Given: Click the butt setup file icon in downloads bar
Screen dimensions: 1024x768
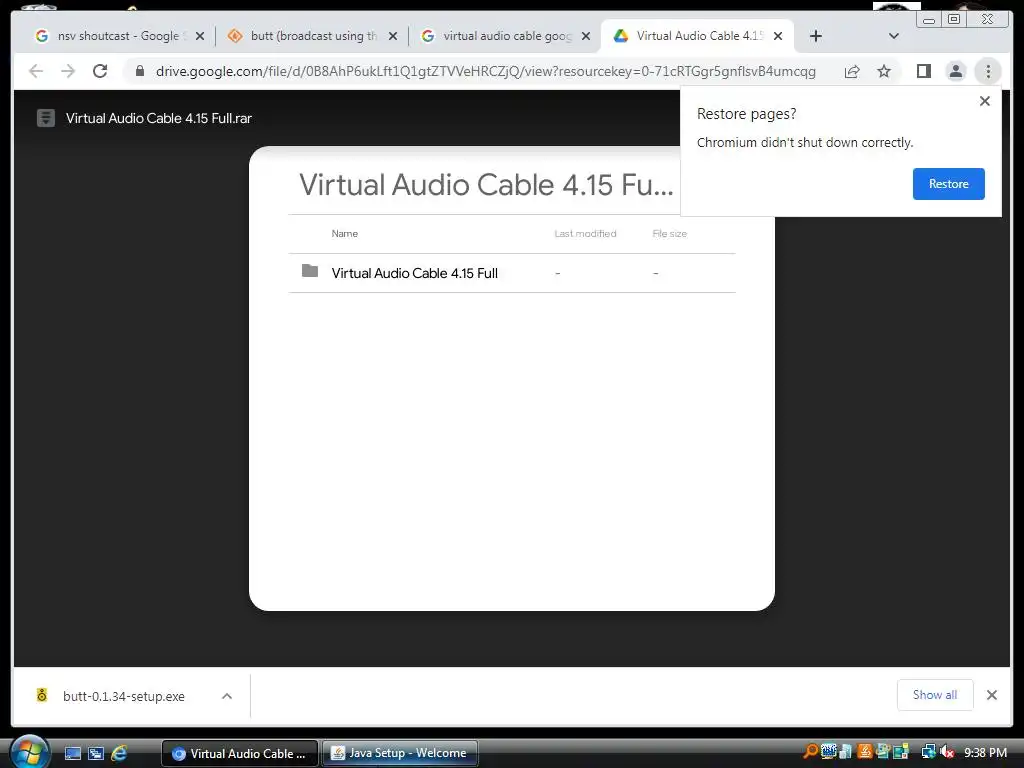Looking at the screenshot, I should tap(42, 696).
